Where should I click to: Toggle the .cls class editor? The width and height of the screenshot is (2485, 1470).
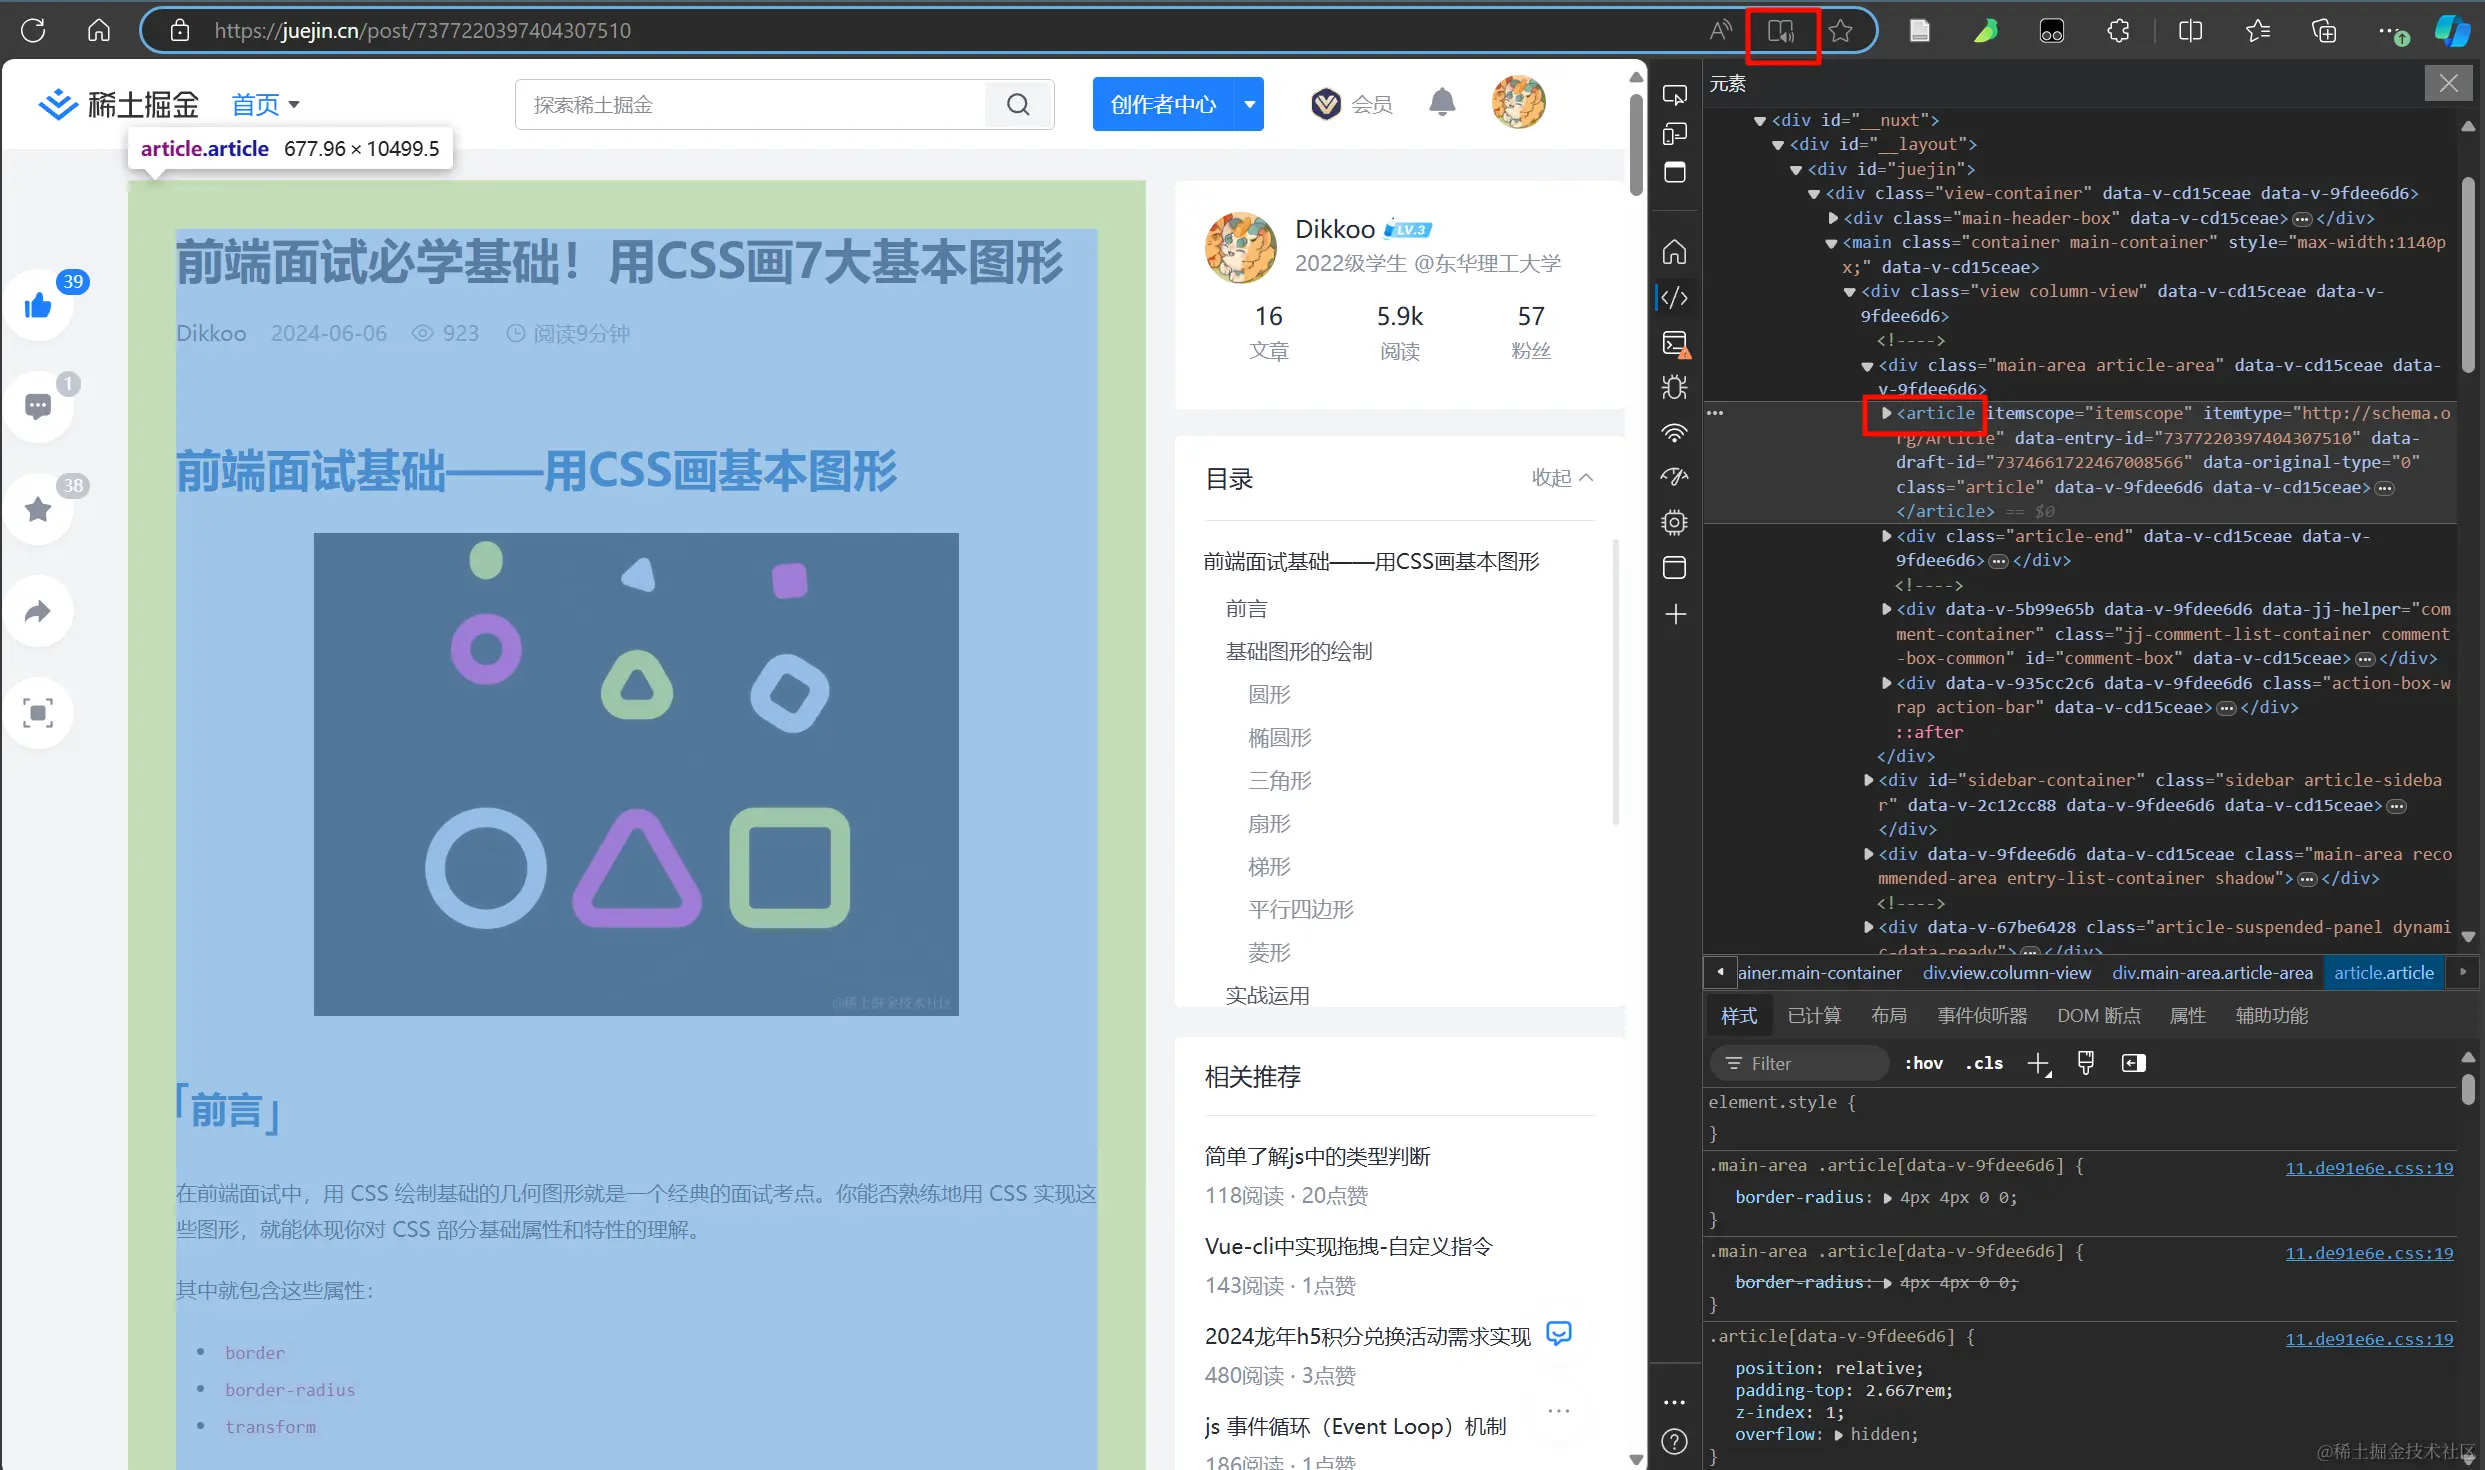(1984, 1063)
